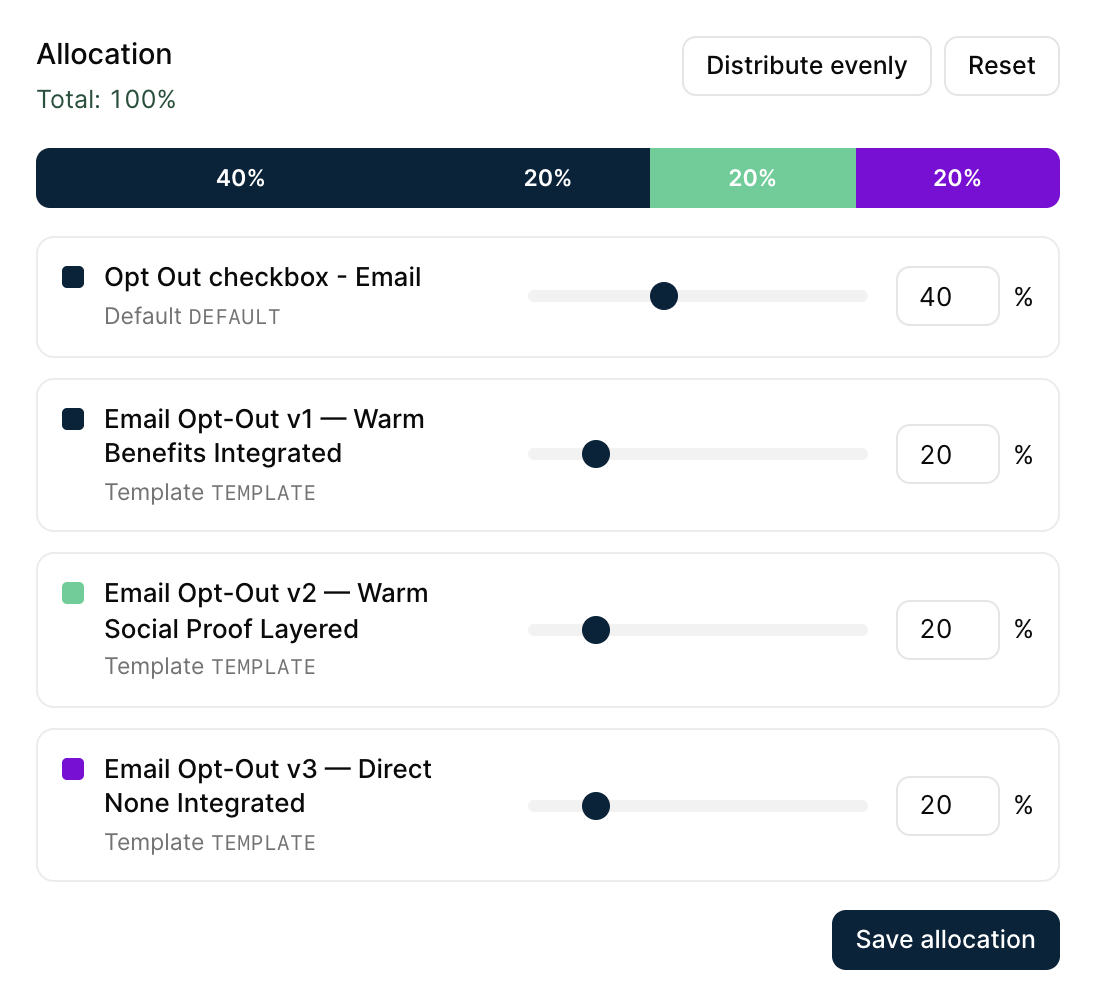Select Email Opt-Out v2 slider handle
Viewport: 1096px width, 1006px height.
pyautogui.click(x=596, y=630)
